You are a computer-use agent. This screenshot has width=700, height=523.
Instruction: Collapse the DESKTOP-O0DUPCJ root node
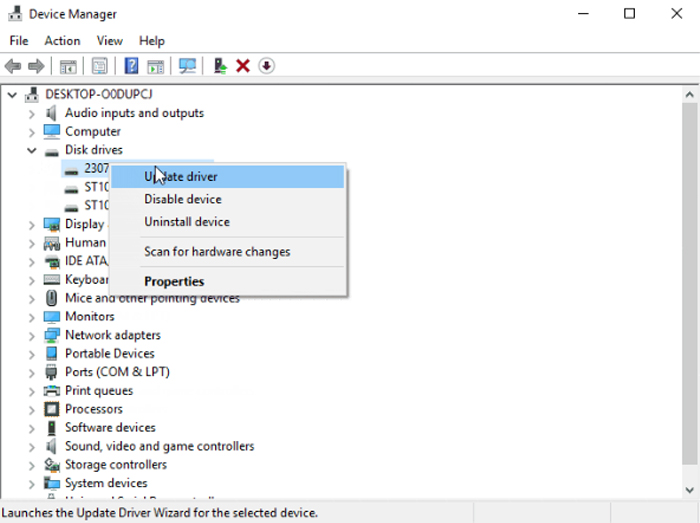12,95
